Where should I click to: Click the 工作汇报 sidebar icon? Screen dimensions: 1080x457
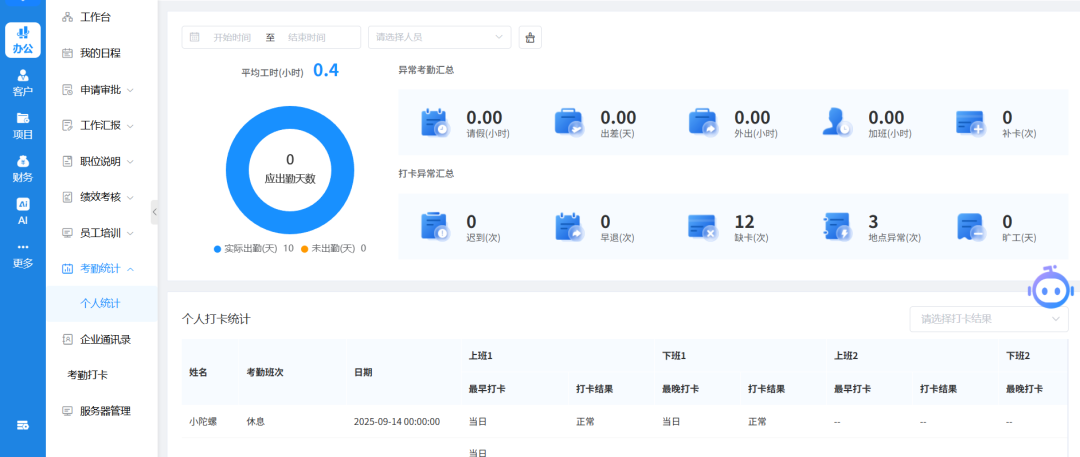[x=68, y=125]
